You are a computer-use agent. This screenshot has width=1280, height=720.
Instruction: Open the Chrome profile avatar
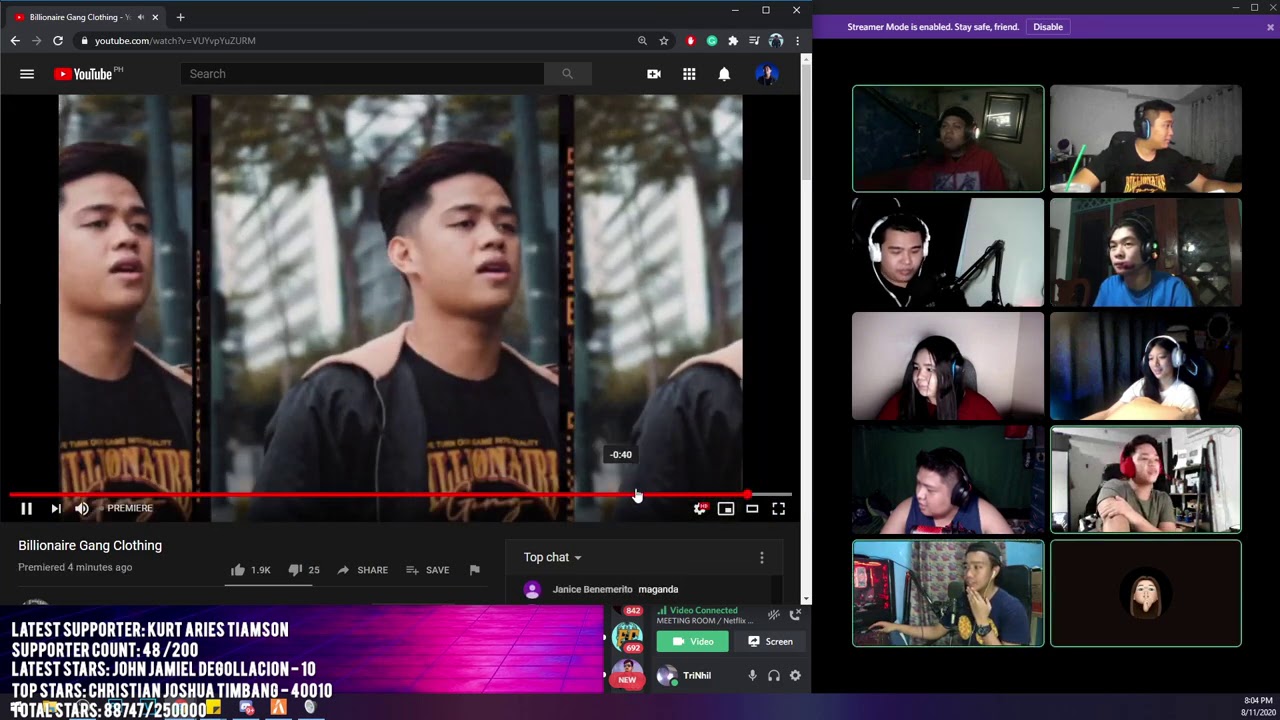click(776, 41)
